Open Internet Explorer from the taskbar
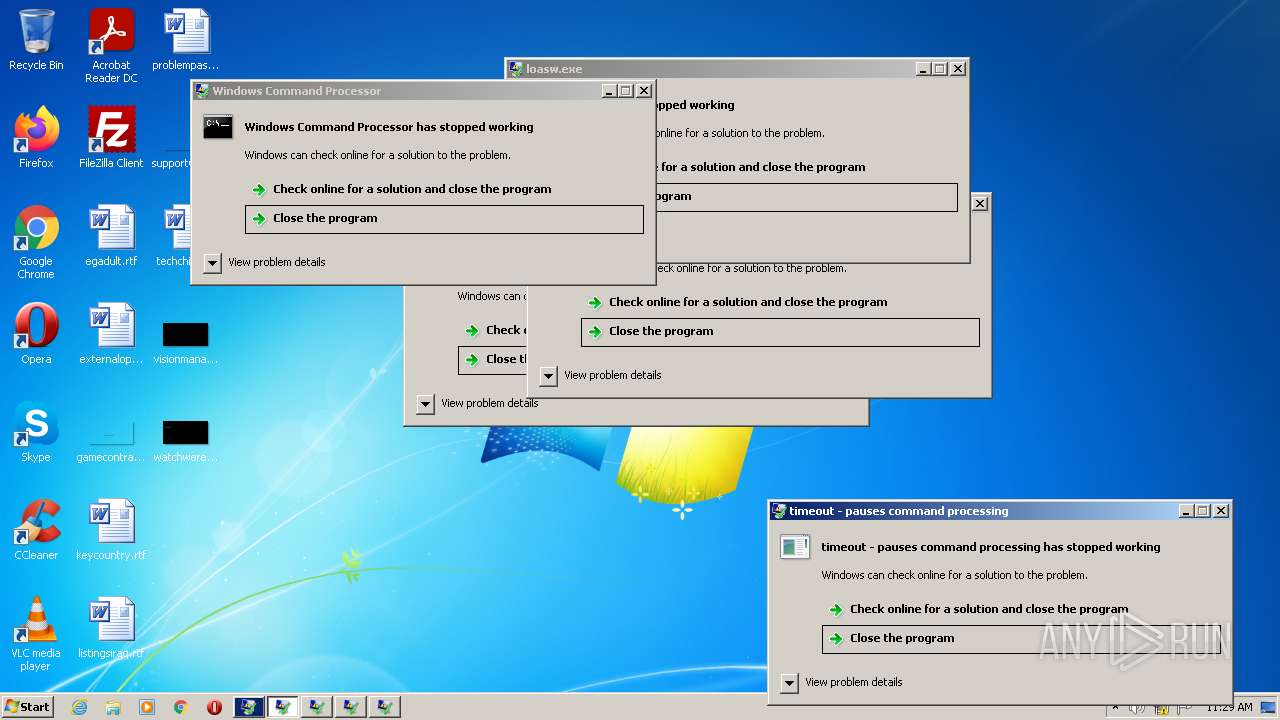Image resolution: width=1280 pixels, height=720 pixels. (x=80, y=707)
